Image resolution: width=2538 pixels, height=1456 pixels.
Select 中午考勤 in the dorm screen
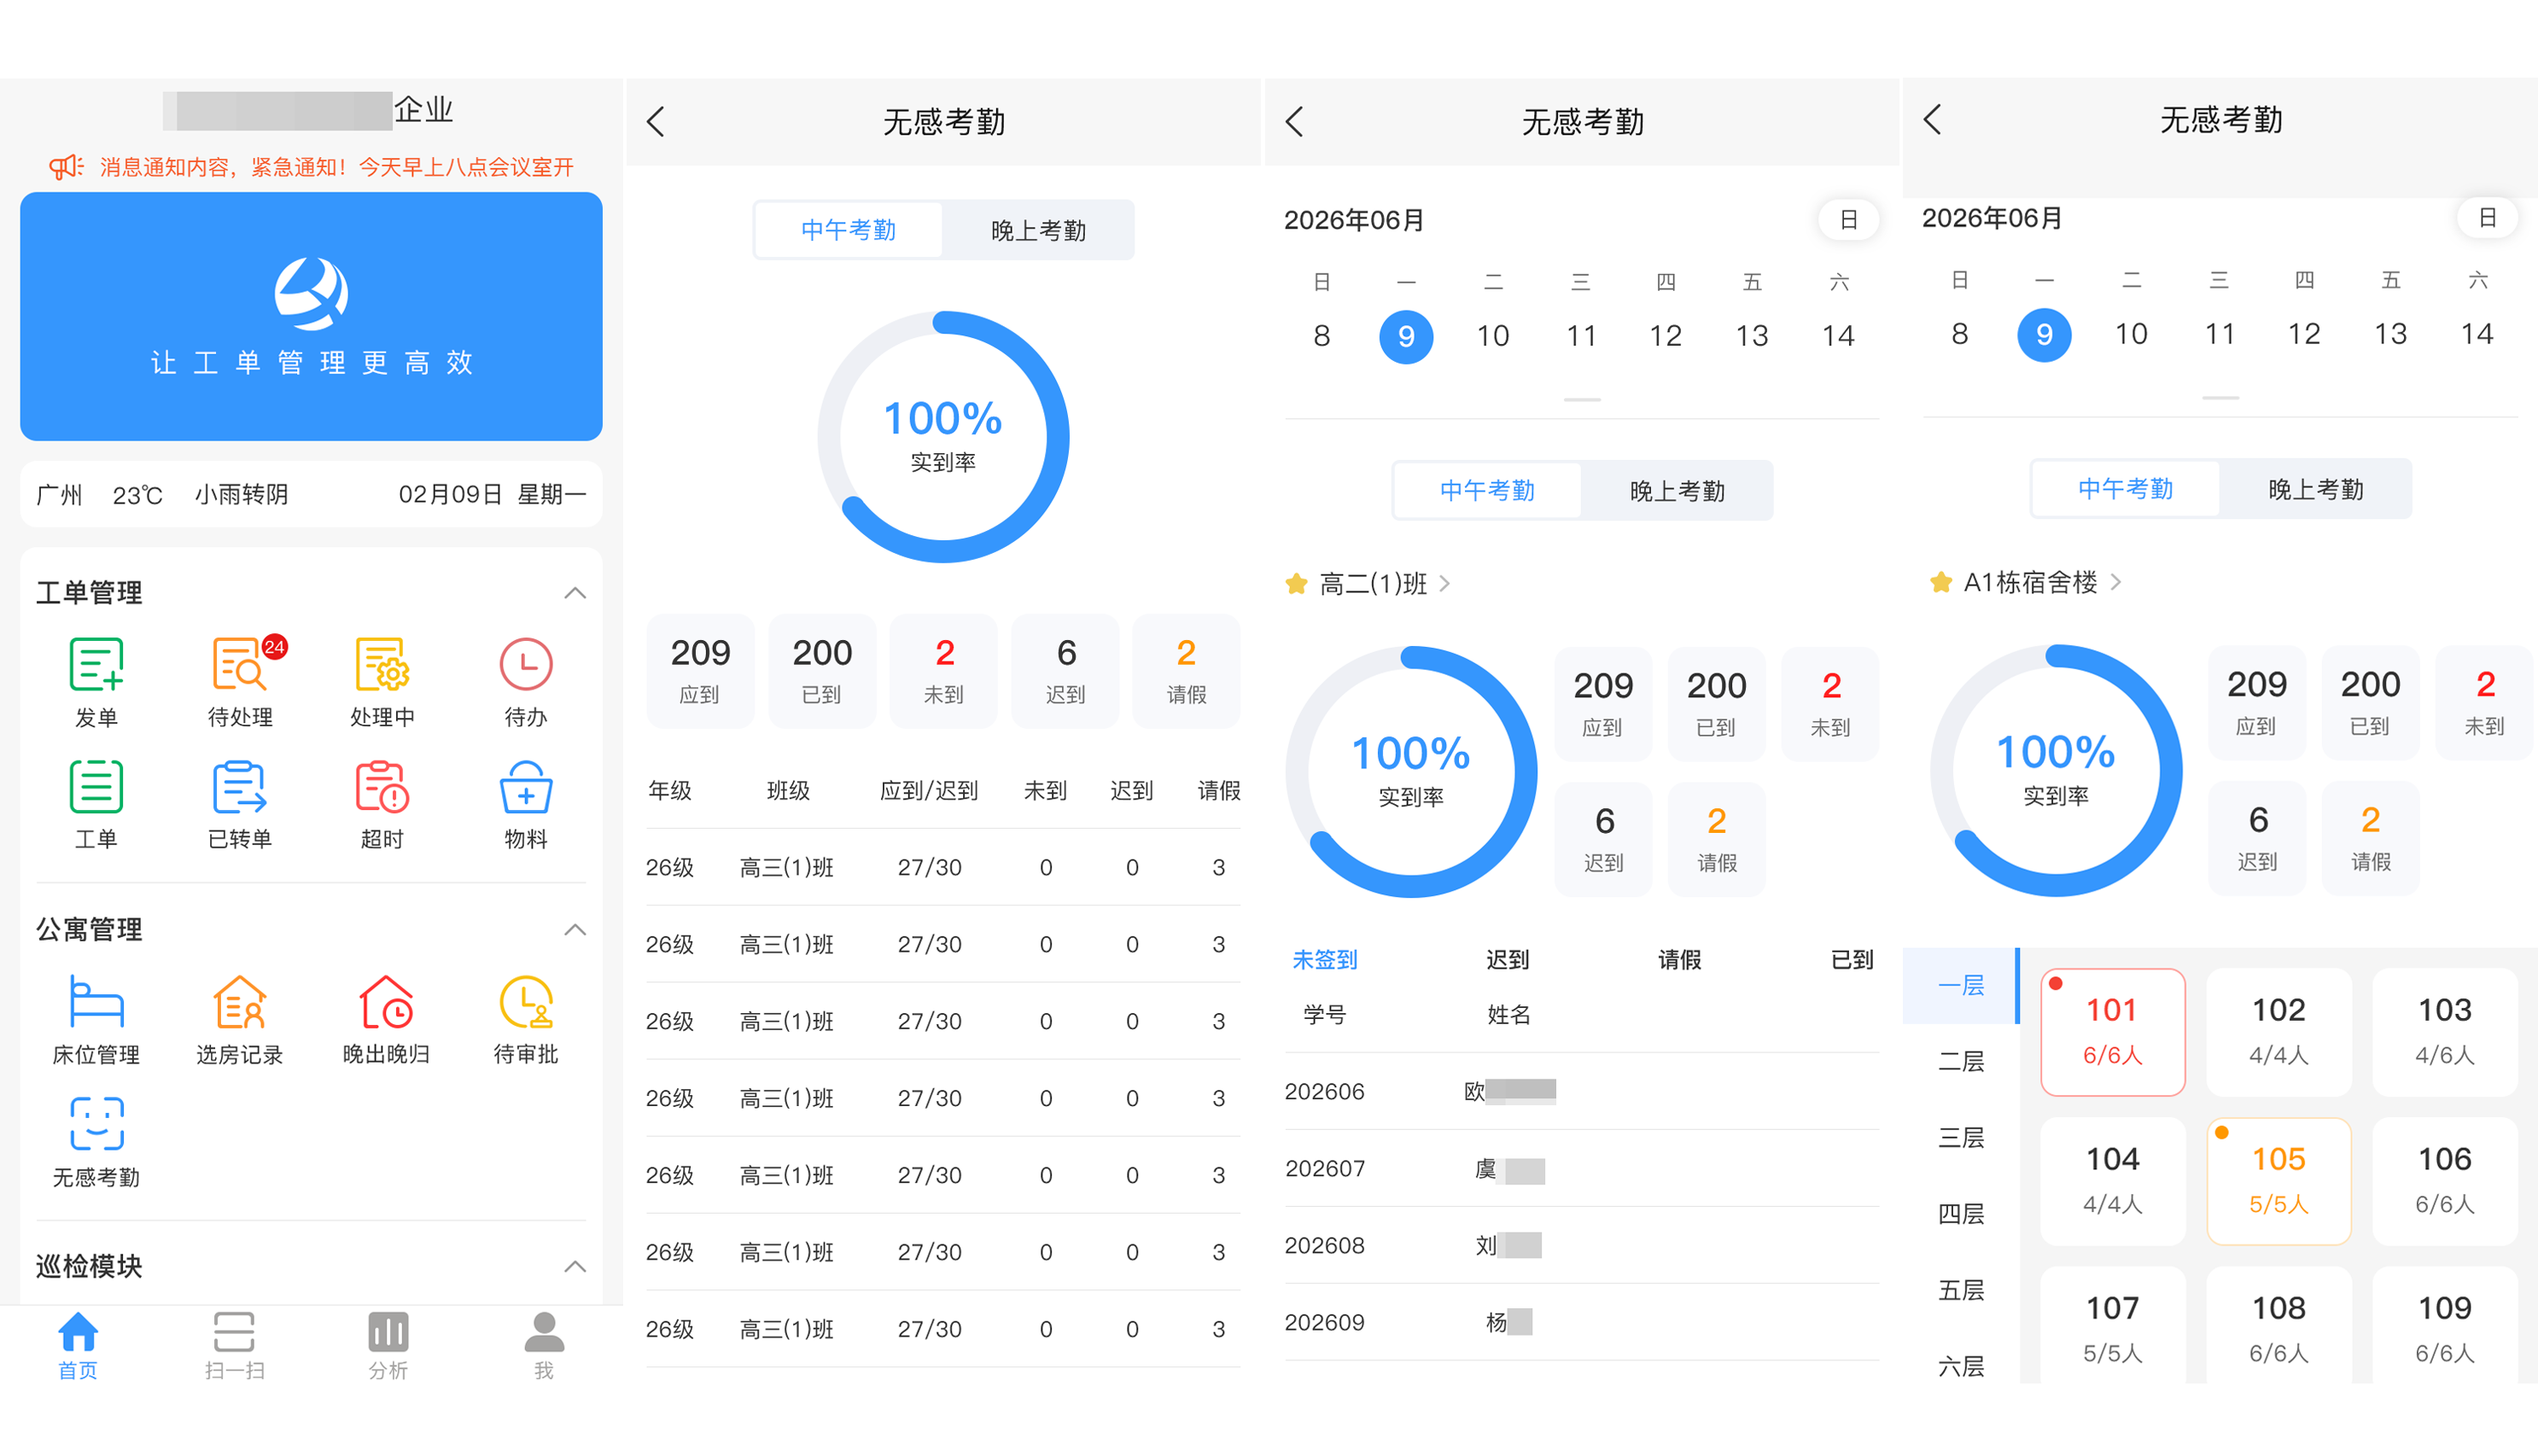(2125, 488)
